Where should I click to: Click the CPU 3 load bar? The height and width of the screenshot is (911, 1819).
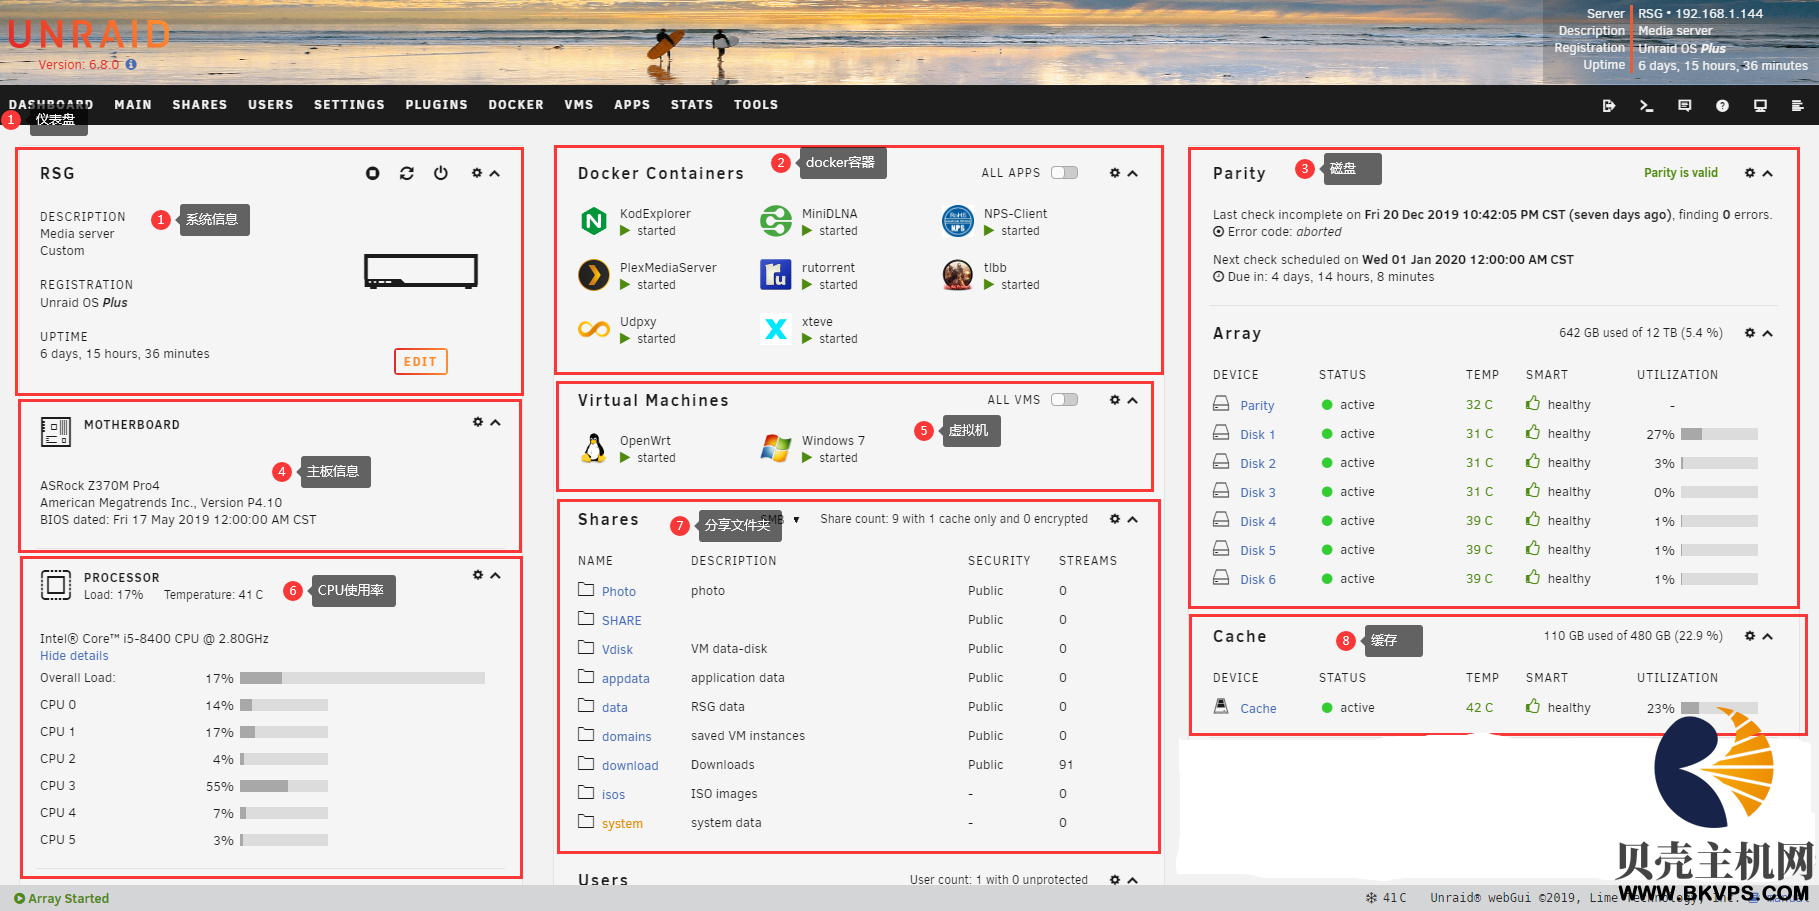[284, 786]
